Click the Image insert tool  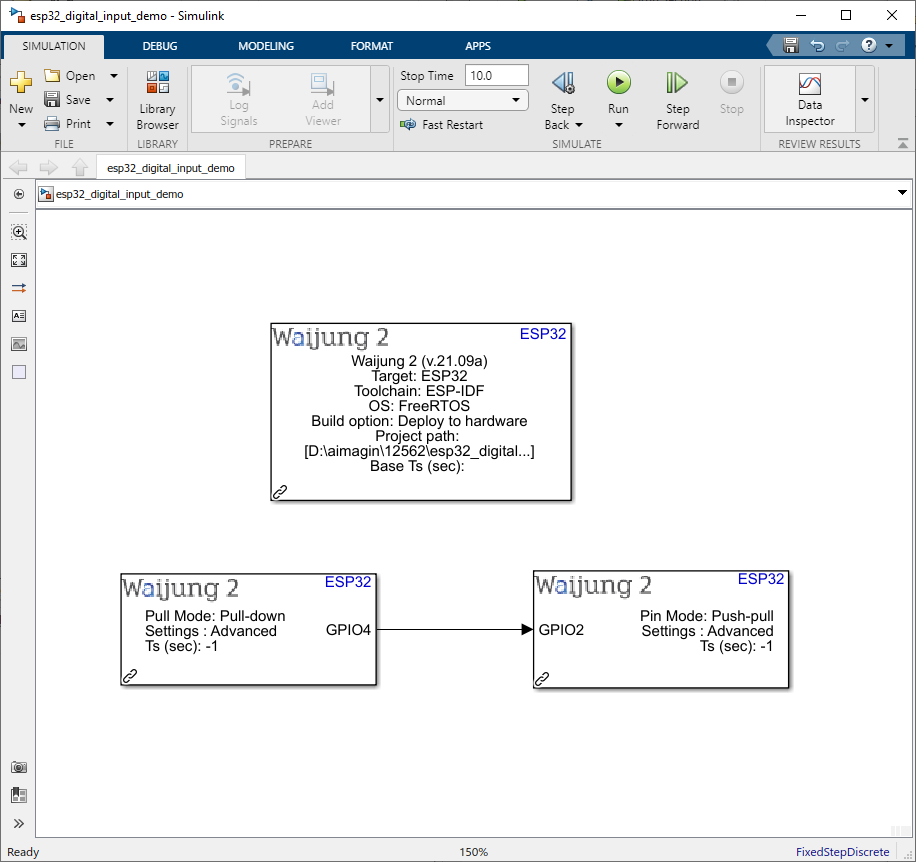coord(19,344)
